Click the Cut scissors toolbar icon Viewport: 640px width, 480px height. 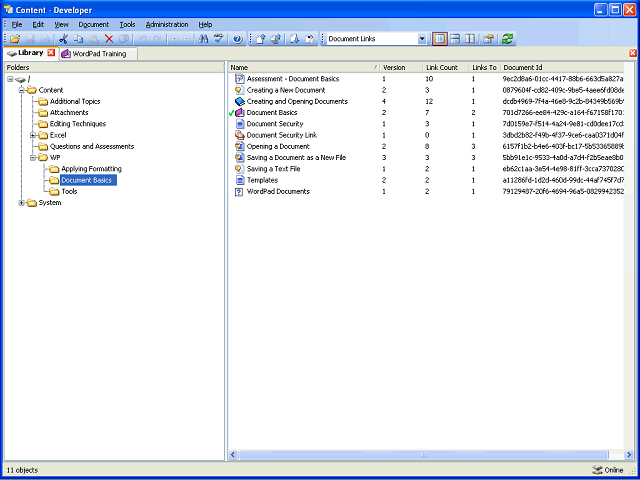tap(63, 39)
